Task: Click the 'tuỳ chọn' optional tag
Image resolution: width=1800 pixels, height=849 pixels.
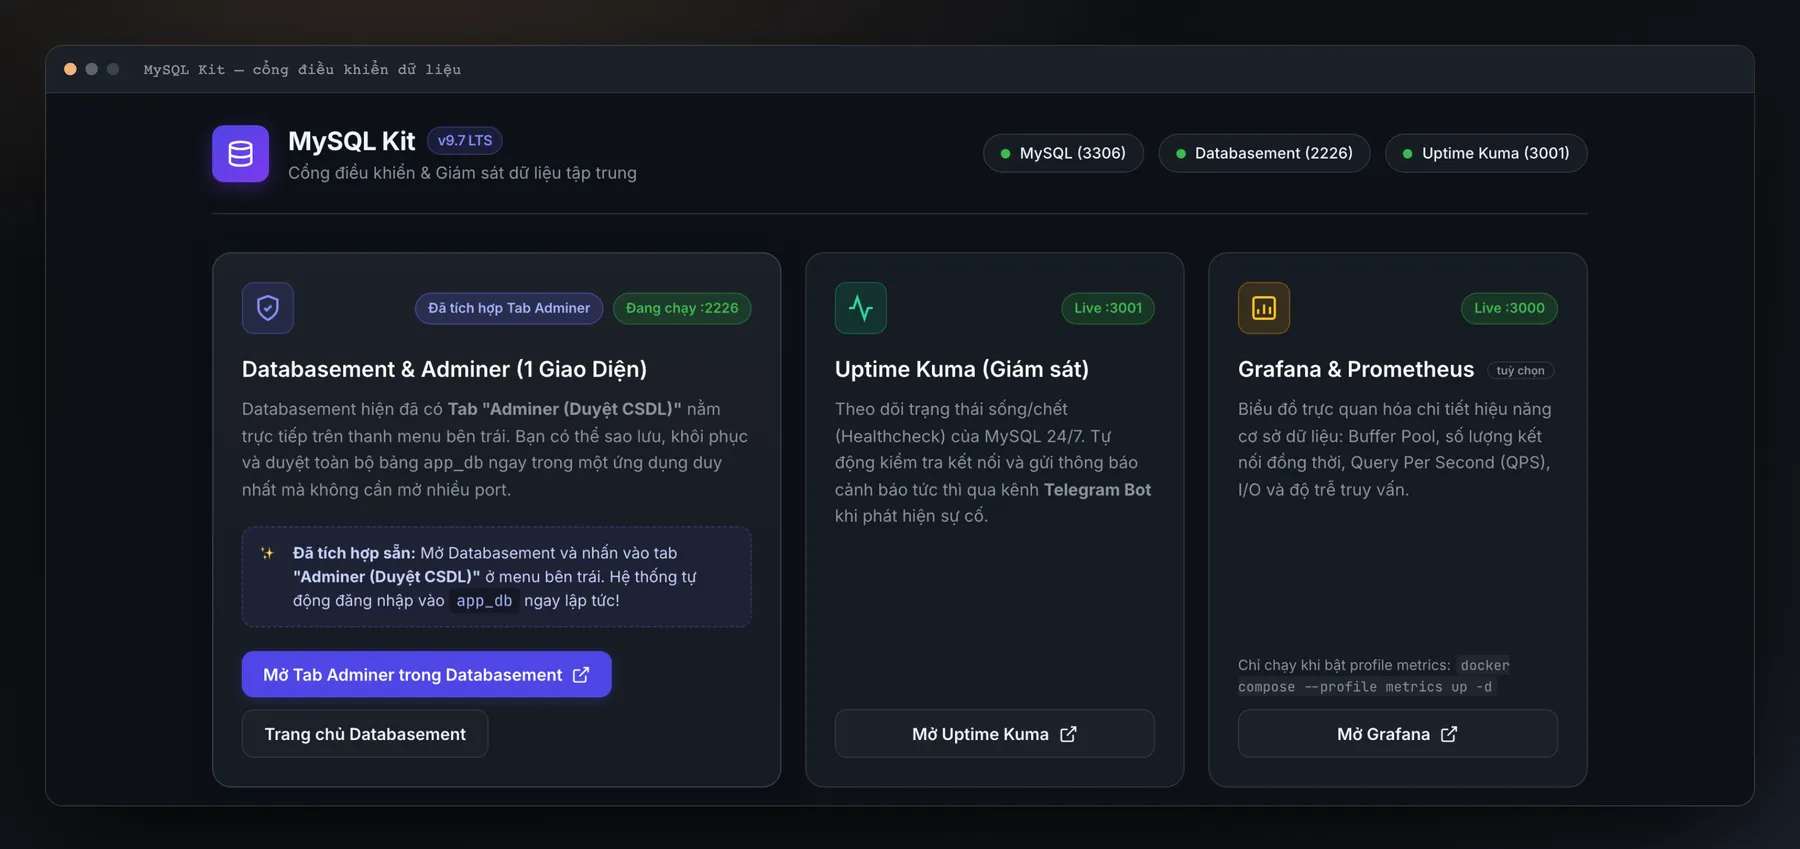Action: coord(1520,370)
